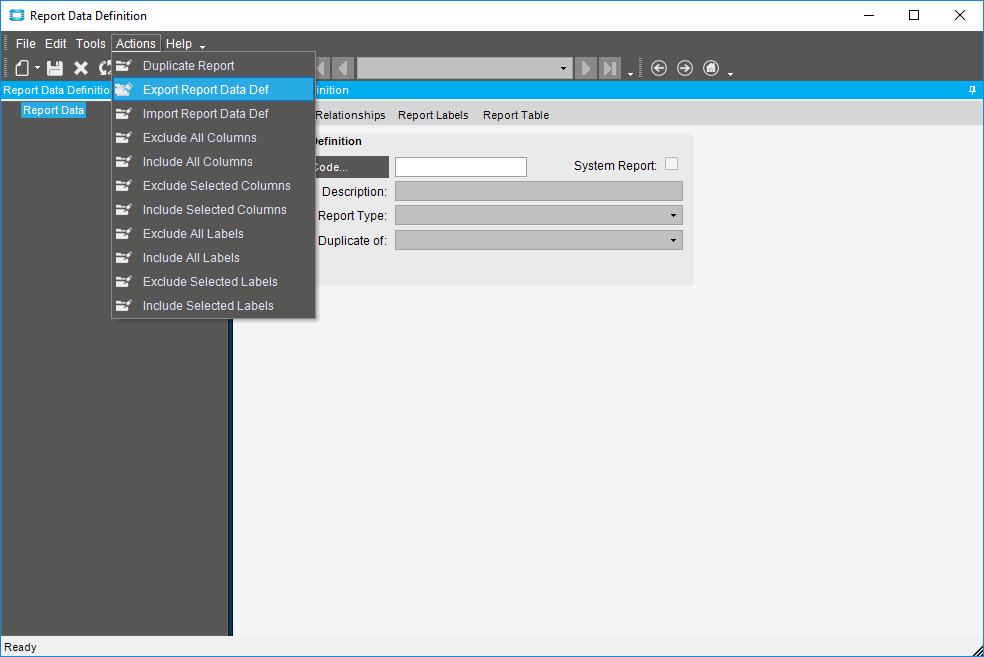Viewport: 984px width, 657px height.
Task: Click the New document toolbar icon
Action: click(x=22, y=68)
